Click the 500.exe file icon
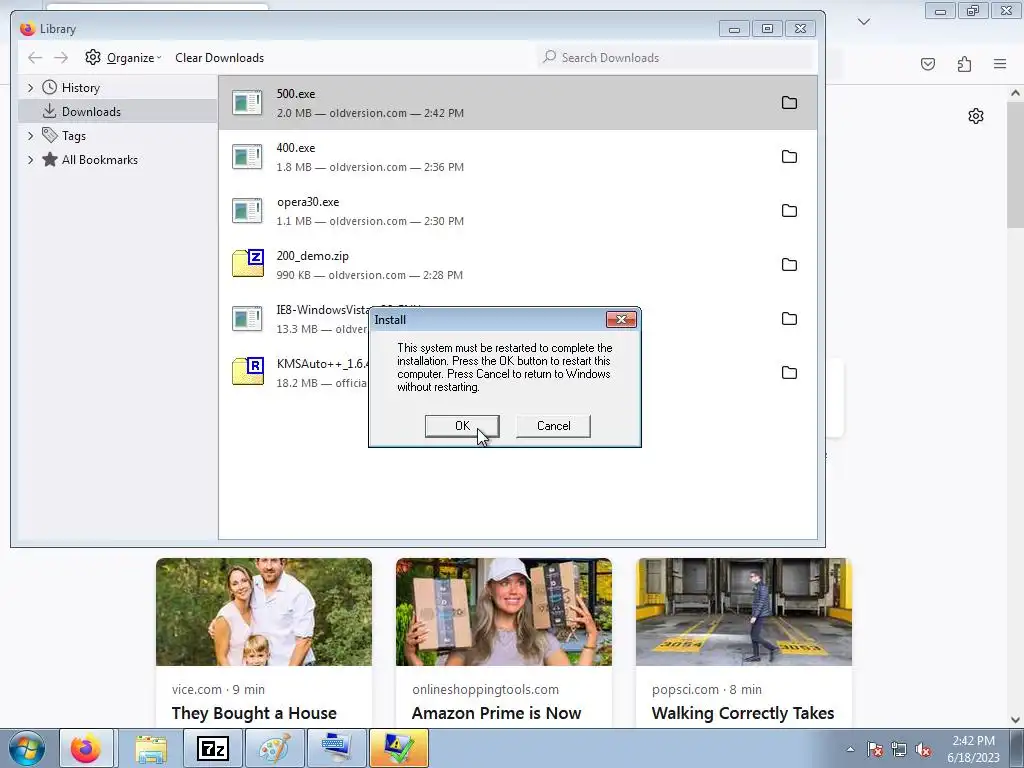 pos(248,103)
